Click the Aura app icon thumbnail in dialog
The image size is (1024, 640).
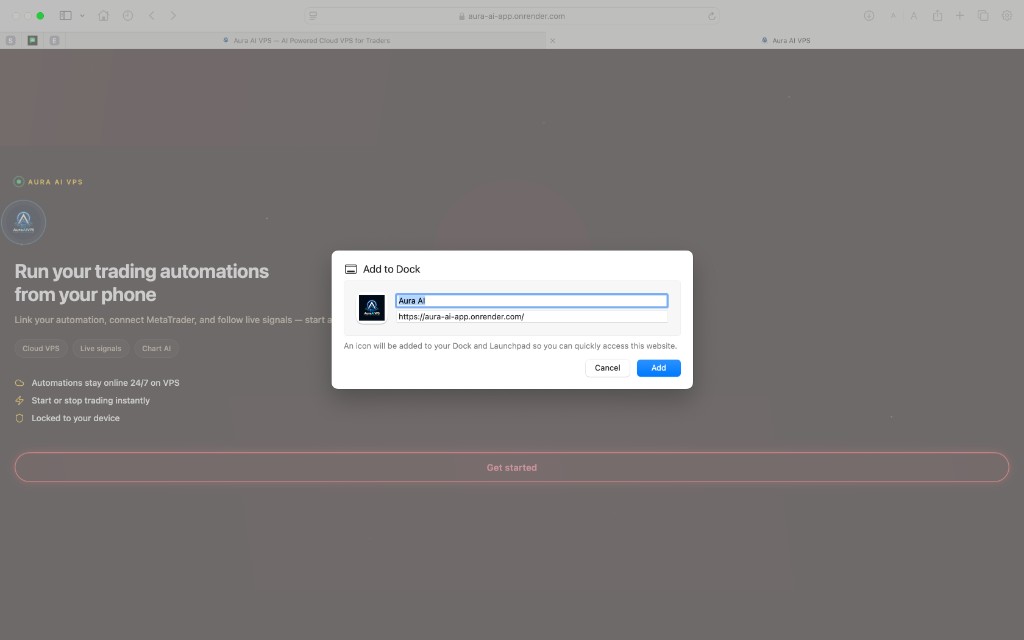click(x=372, y=308)
